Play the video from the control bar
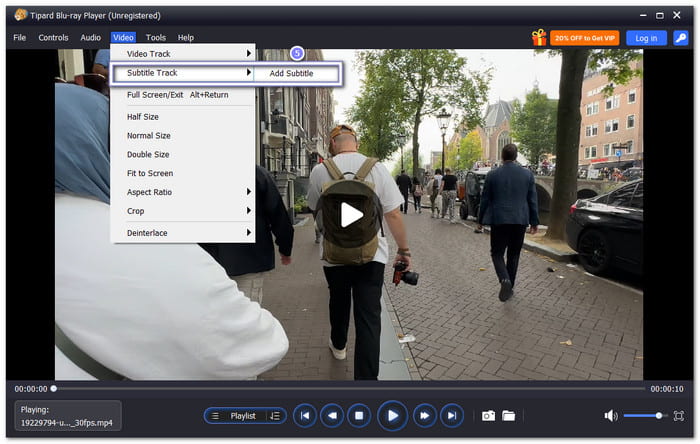The height and width of the screenshot is (444, 700). [x=392, y=416]
